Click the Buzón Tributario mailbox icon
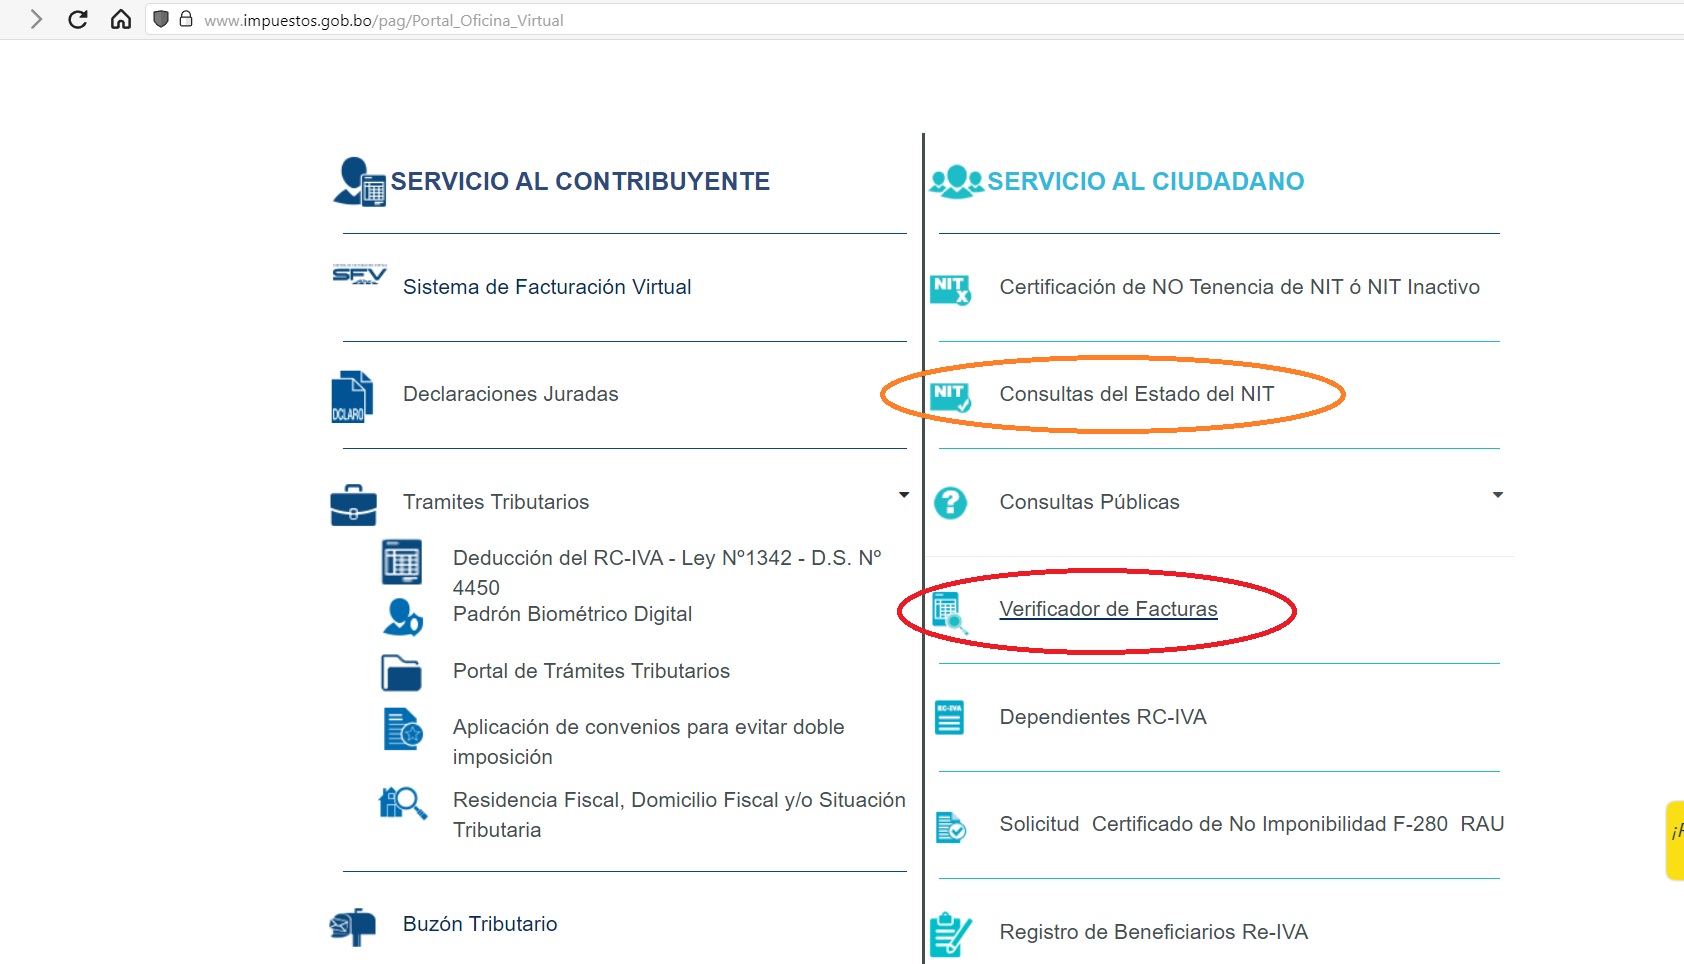Viewport: 1684px width, 964px height. click(353, 927)
